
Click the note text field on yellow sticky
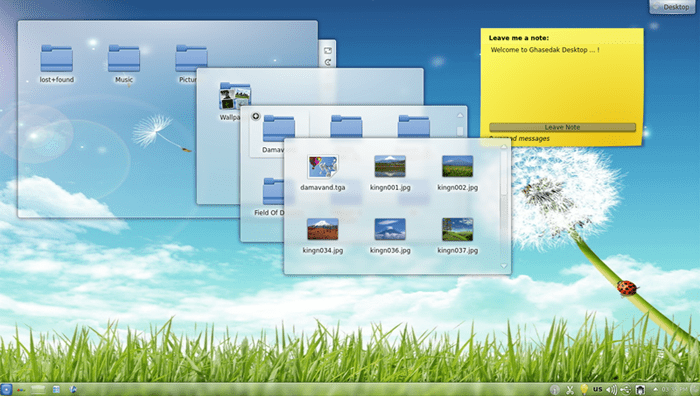click(x=562, y=83)
